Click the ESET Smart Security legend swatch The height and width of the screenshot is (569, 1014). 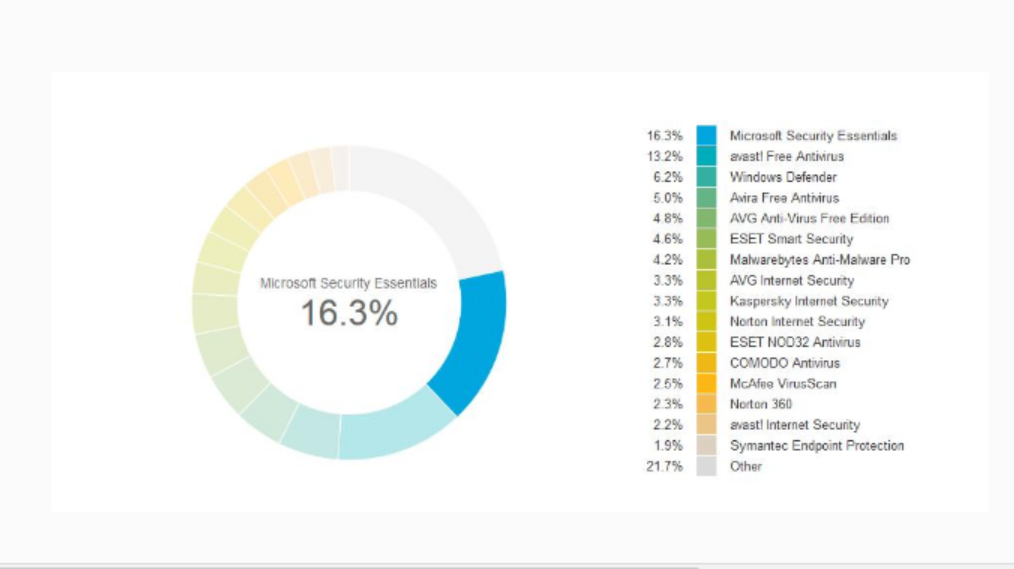706,239
